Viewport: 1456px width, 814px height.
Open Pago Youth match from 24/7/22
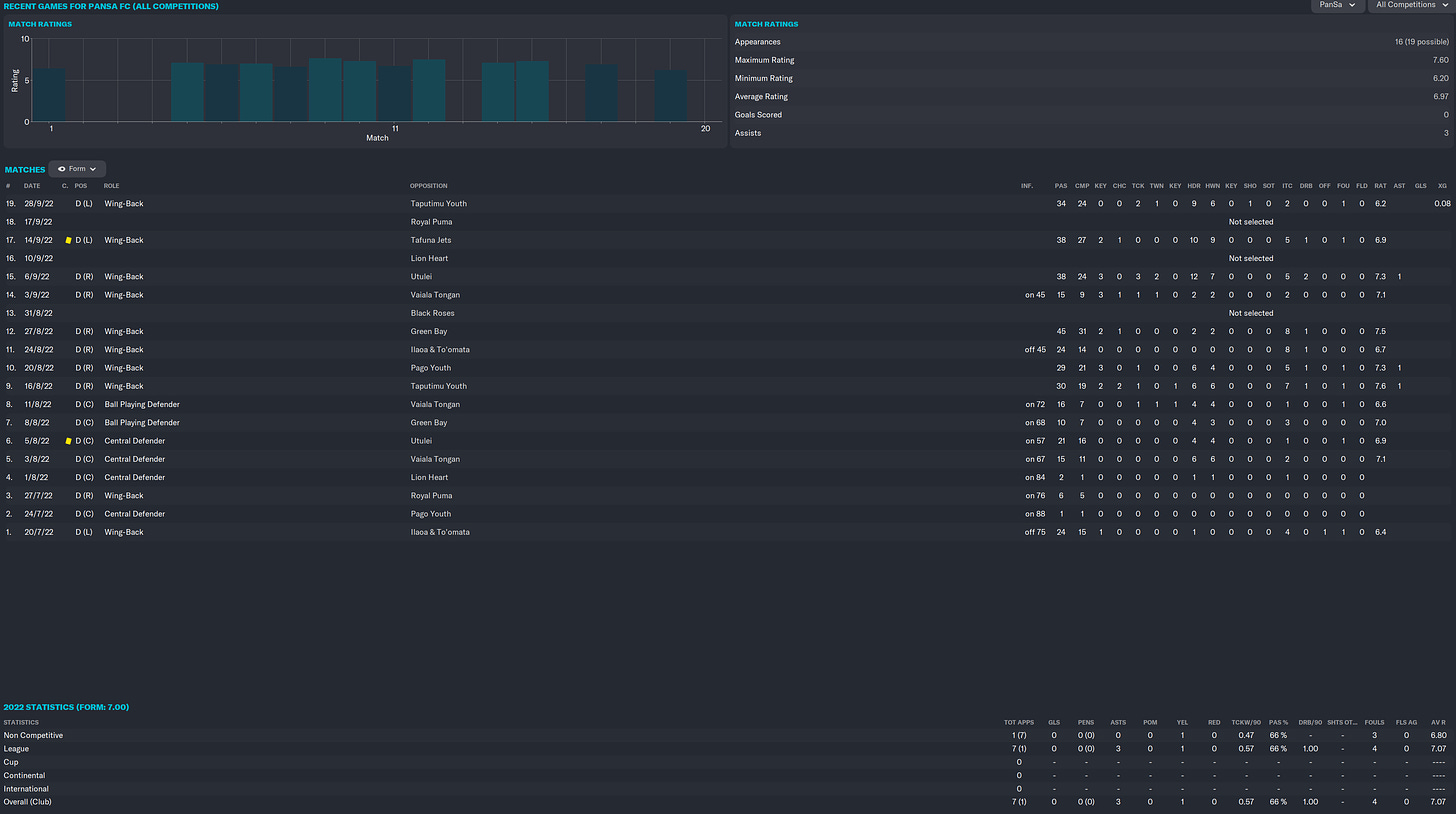click(430, 514)
